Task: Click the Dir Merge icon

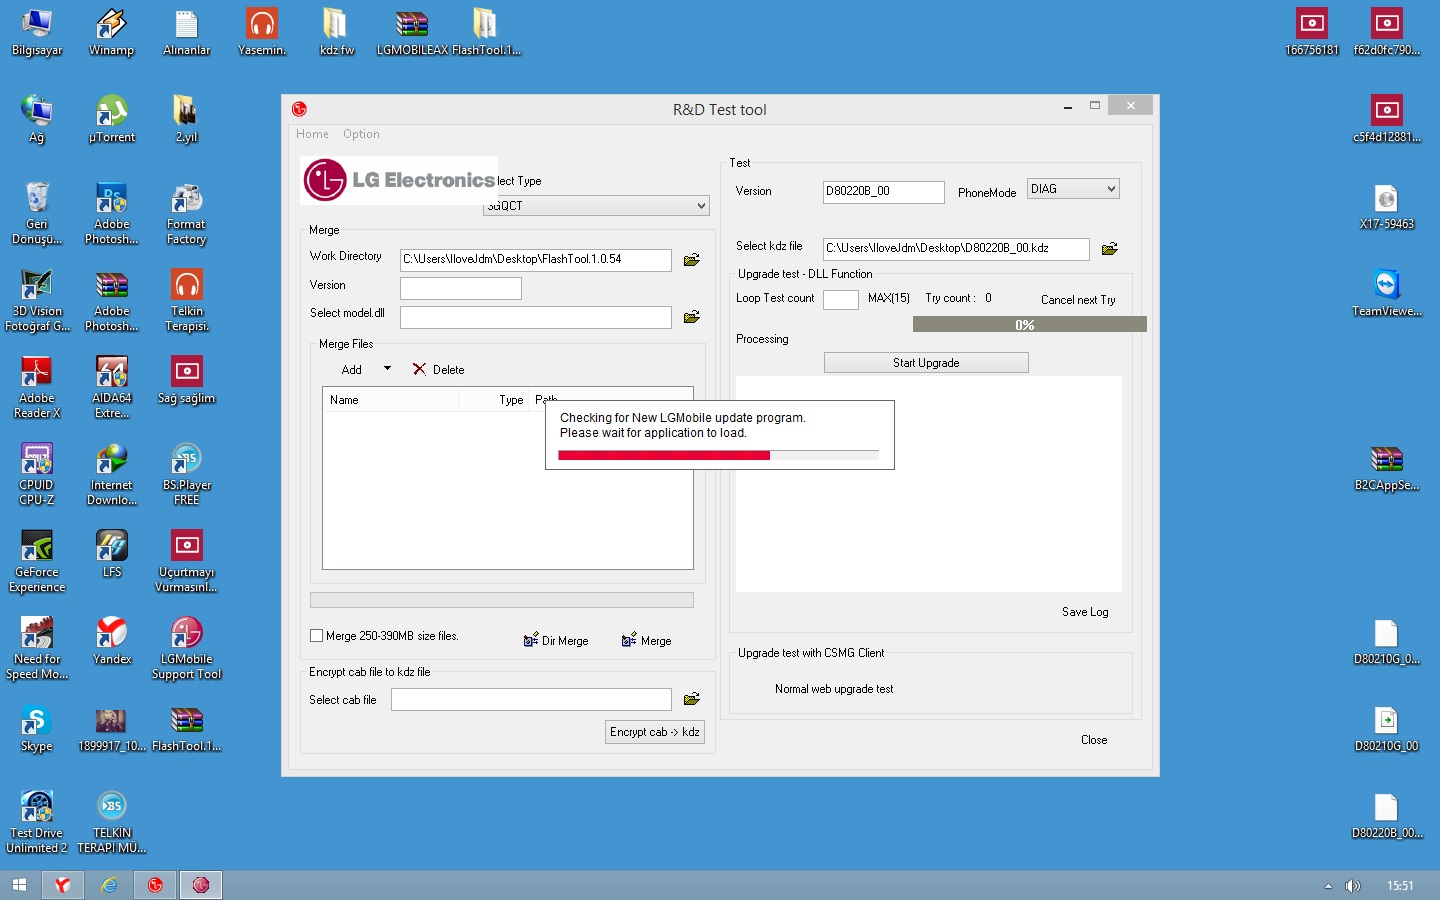Action: (531, 640)
